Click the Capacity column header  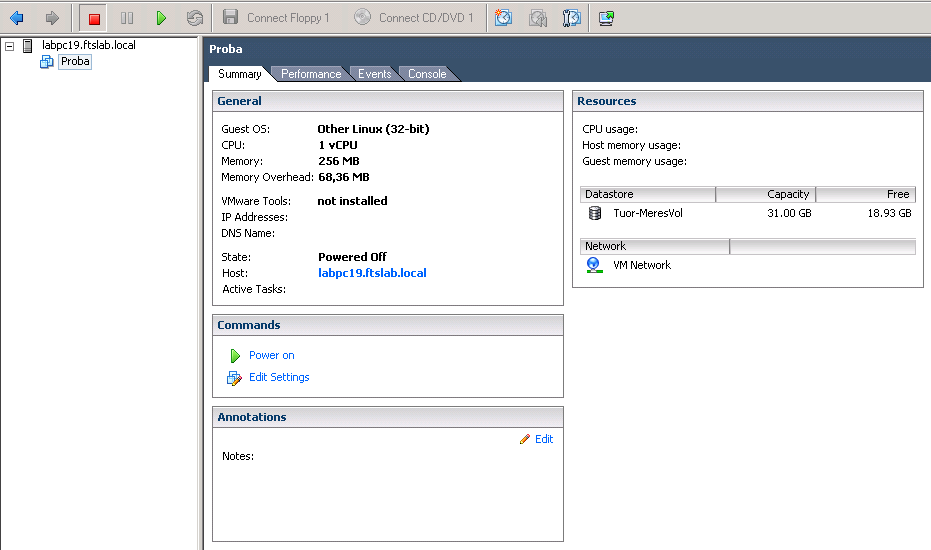766,194
